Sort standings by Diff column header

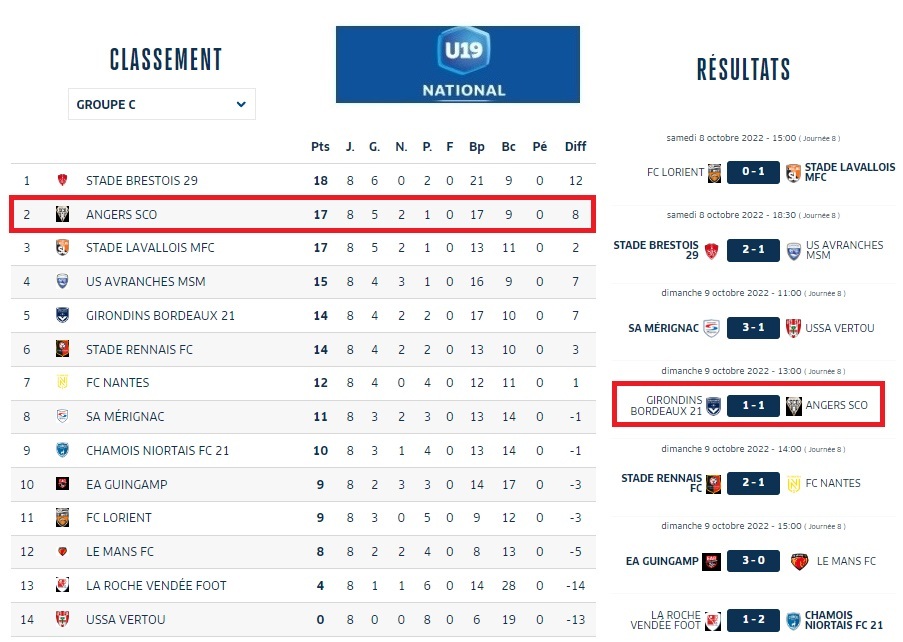(575, 147)
